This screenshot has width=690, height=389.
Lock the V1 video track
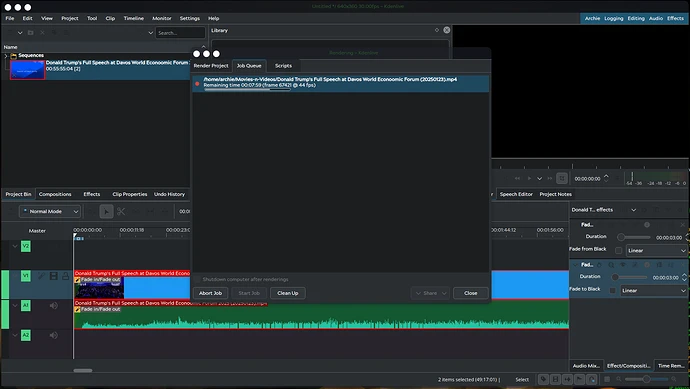coord(66,276)
